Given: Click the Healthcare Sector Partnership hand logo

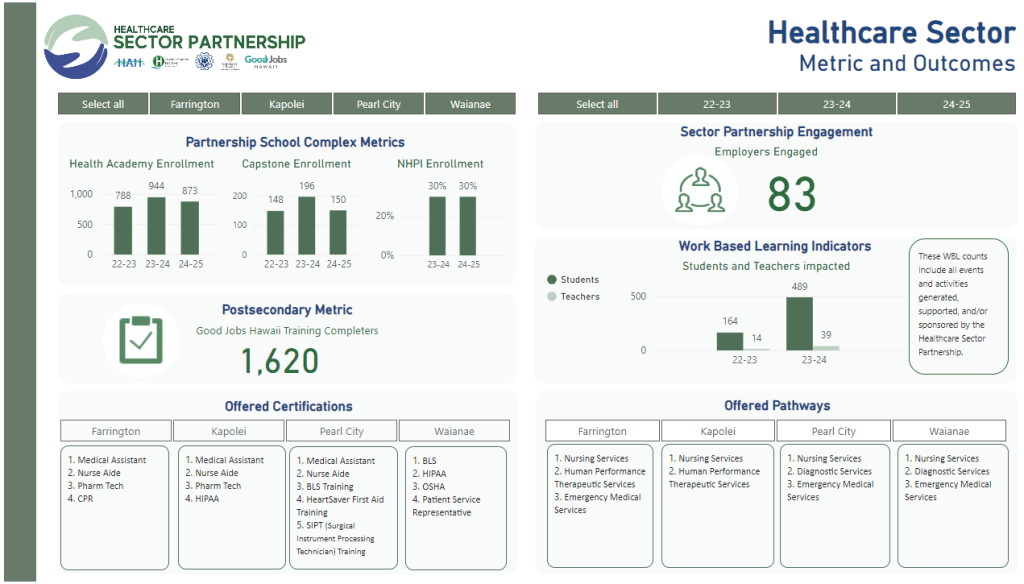Looking at the screenshot, I should click(76, 47).
